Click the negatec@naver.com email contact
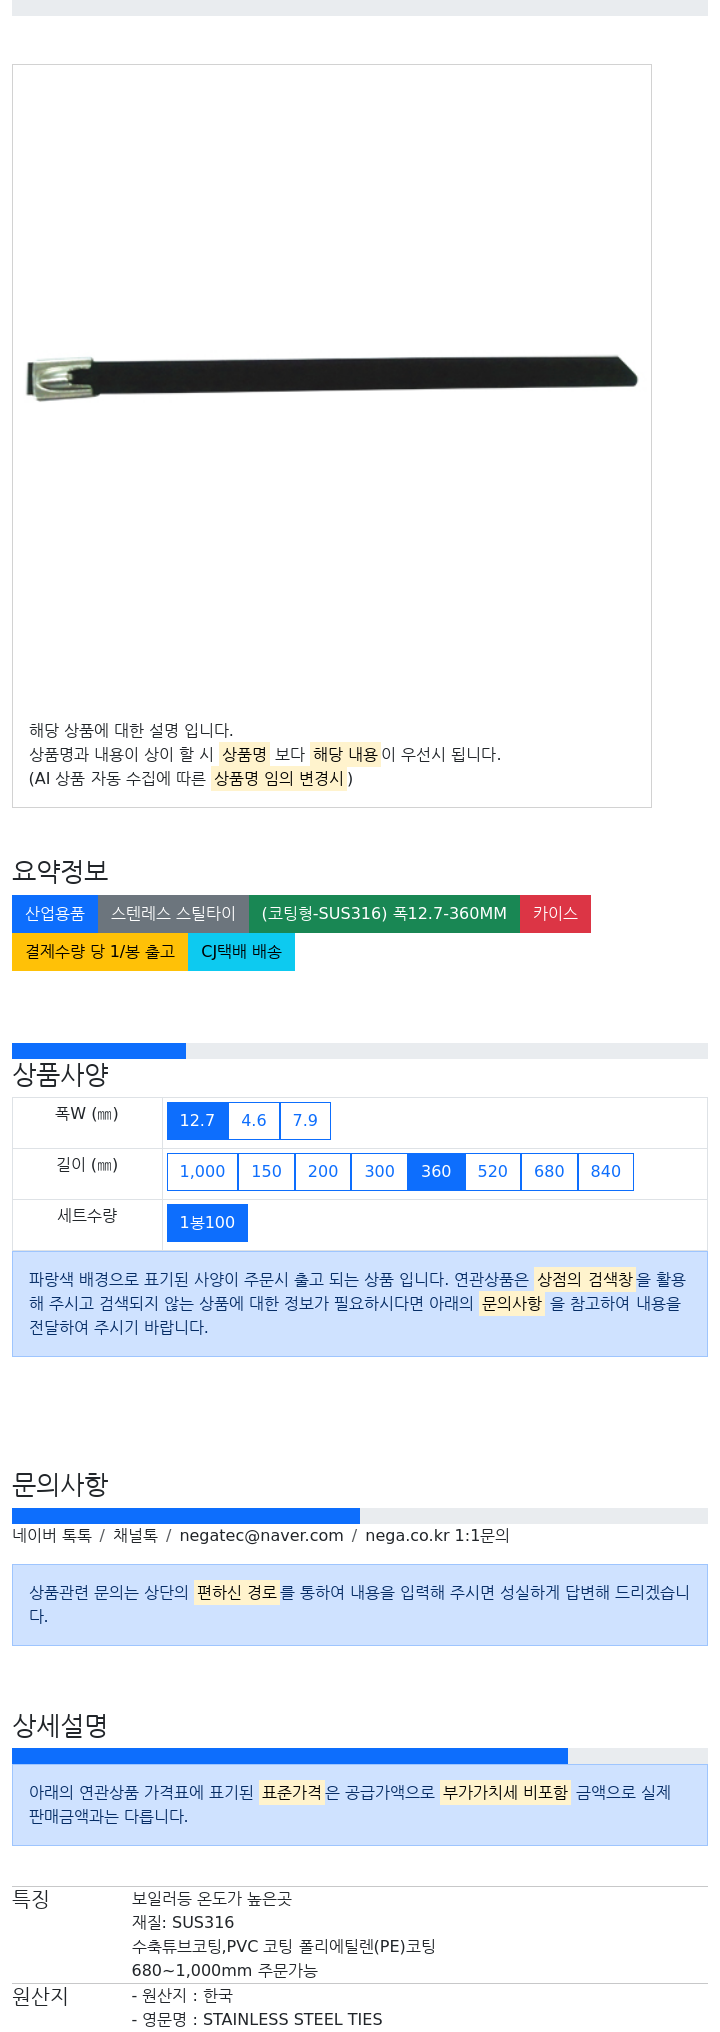 point(261,1536)
